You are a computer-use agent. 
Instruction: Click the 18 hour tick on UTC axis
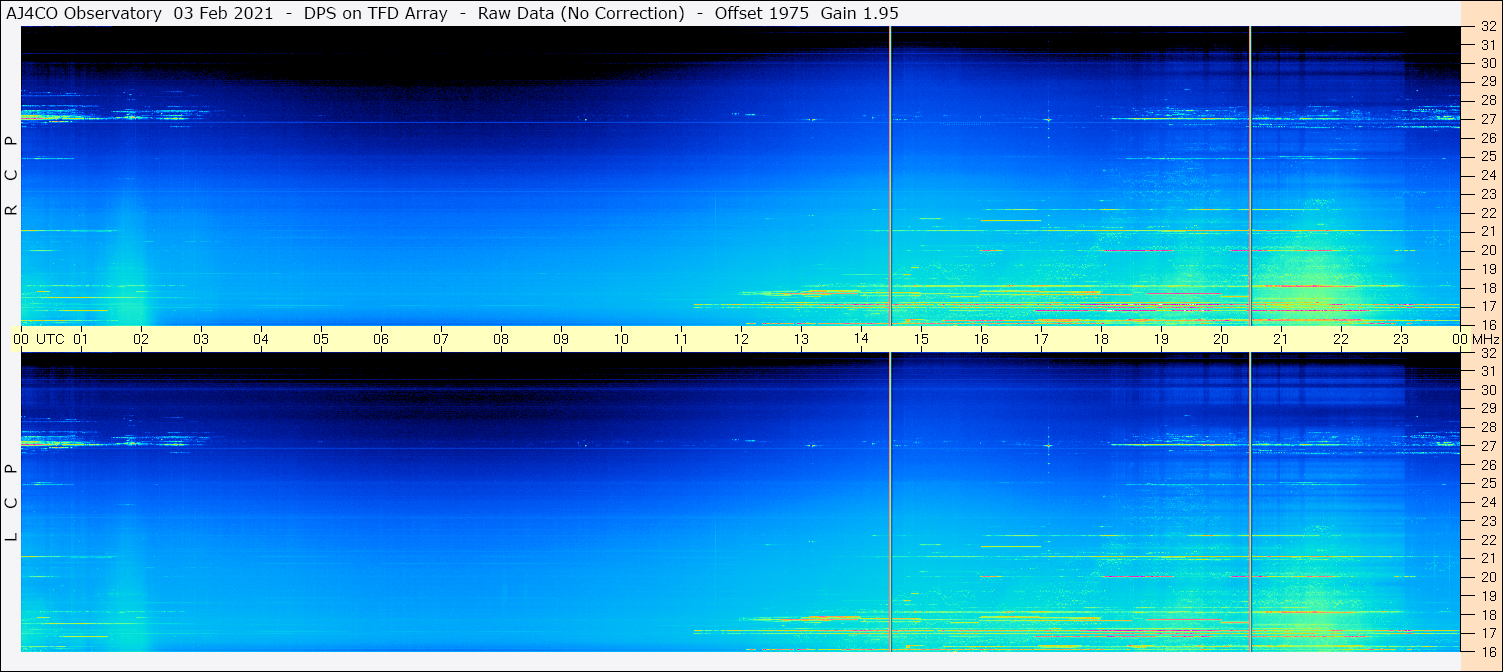coord(1101,339)
